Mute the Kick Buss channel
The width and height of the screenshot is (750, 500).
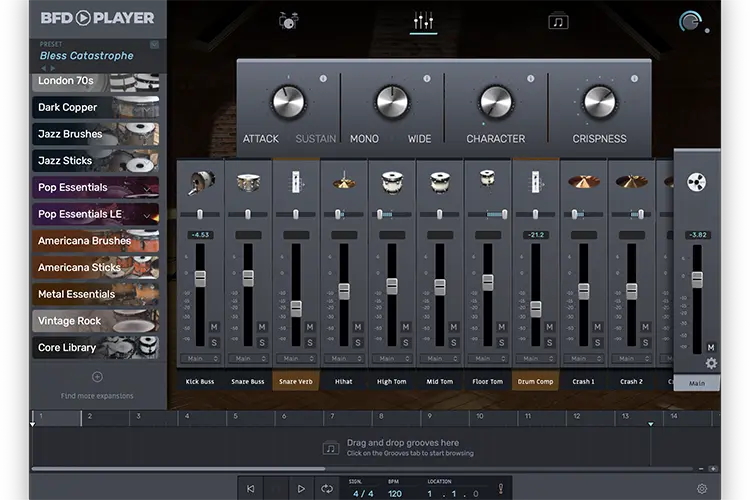(214, 327)
